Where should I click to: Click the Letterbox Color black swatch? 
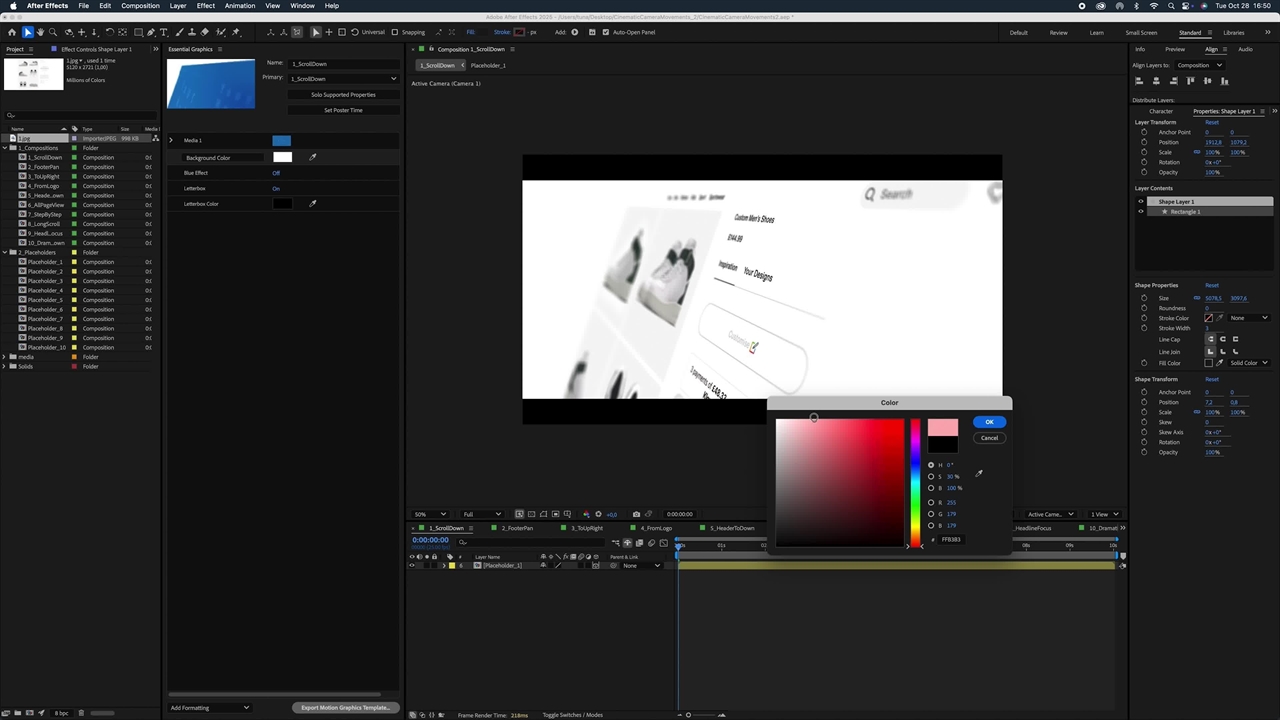(282, 204)
